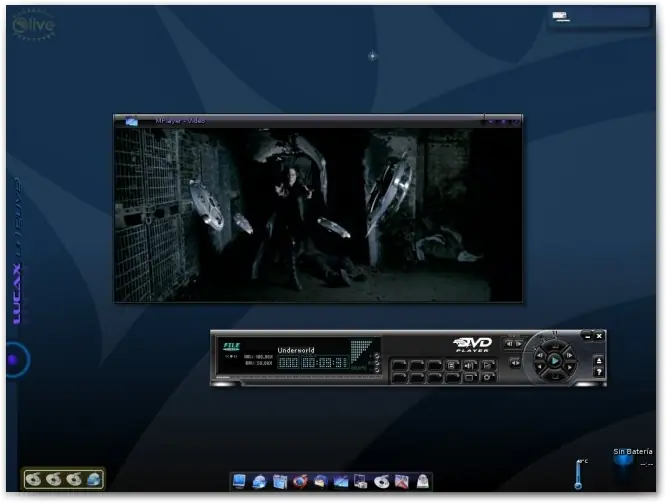Click the stop button at dial bottom
Image resolution: width=666 pixels, height=503 pixels.
pyautogui.click(x=555, y=376)
